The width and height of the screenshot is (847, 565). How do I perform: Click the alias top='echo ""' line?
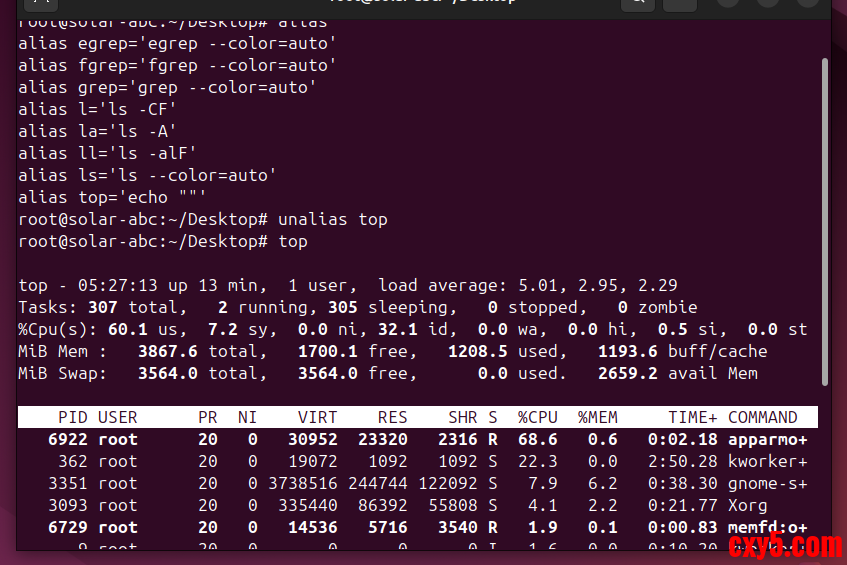pos(112,198)
